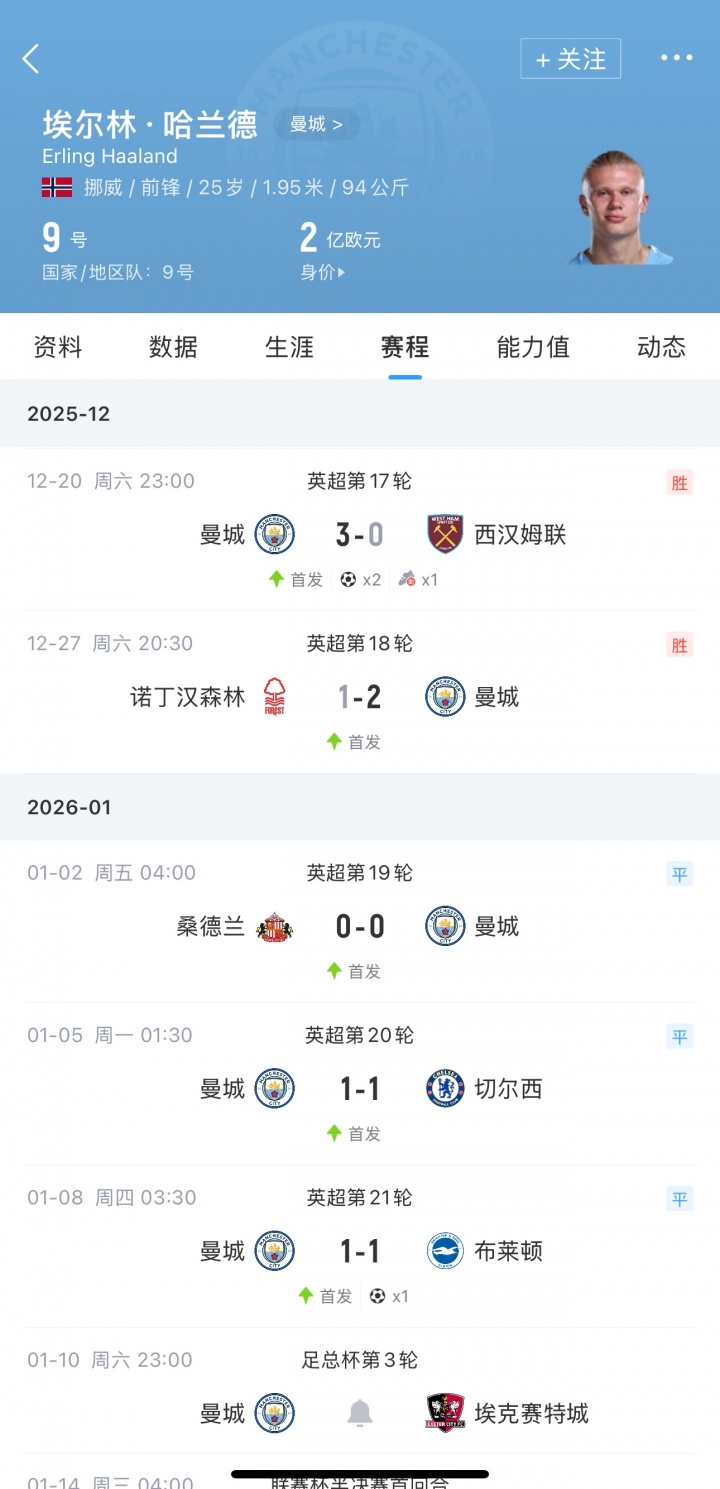Viewport: 720px width, 1489px height.
Task: Expand the 身价 market value details arrow
Action: [x=342, y=272]
